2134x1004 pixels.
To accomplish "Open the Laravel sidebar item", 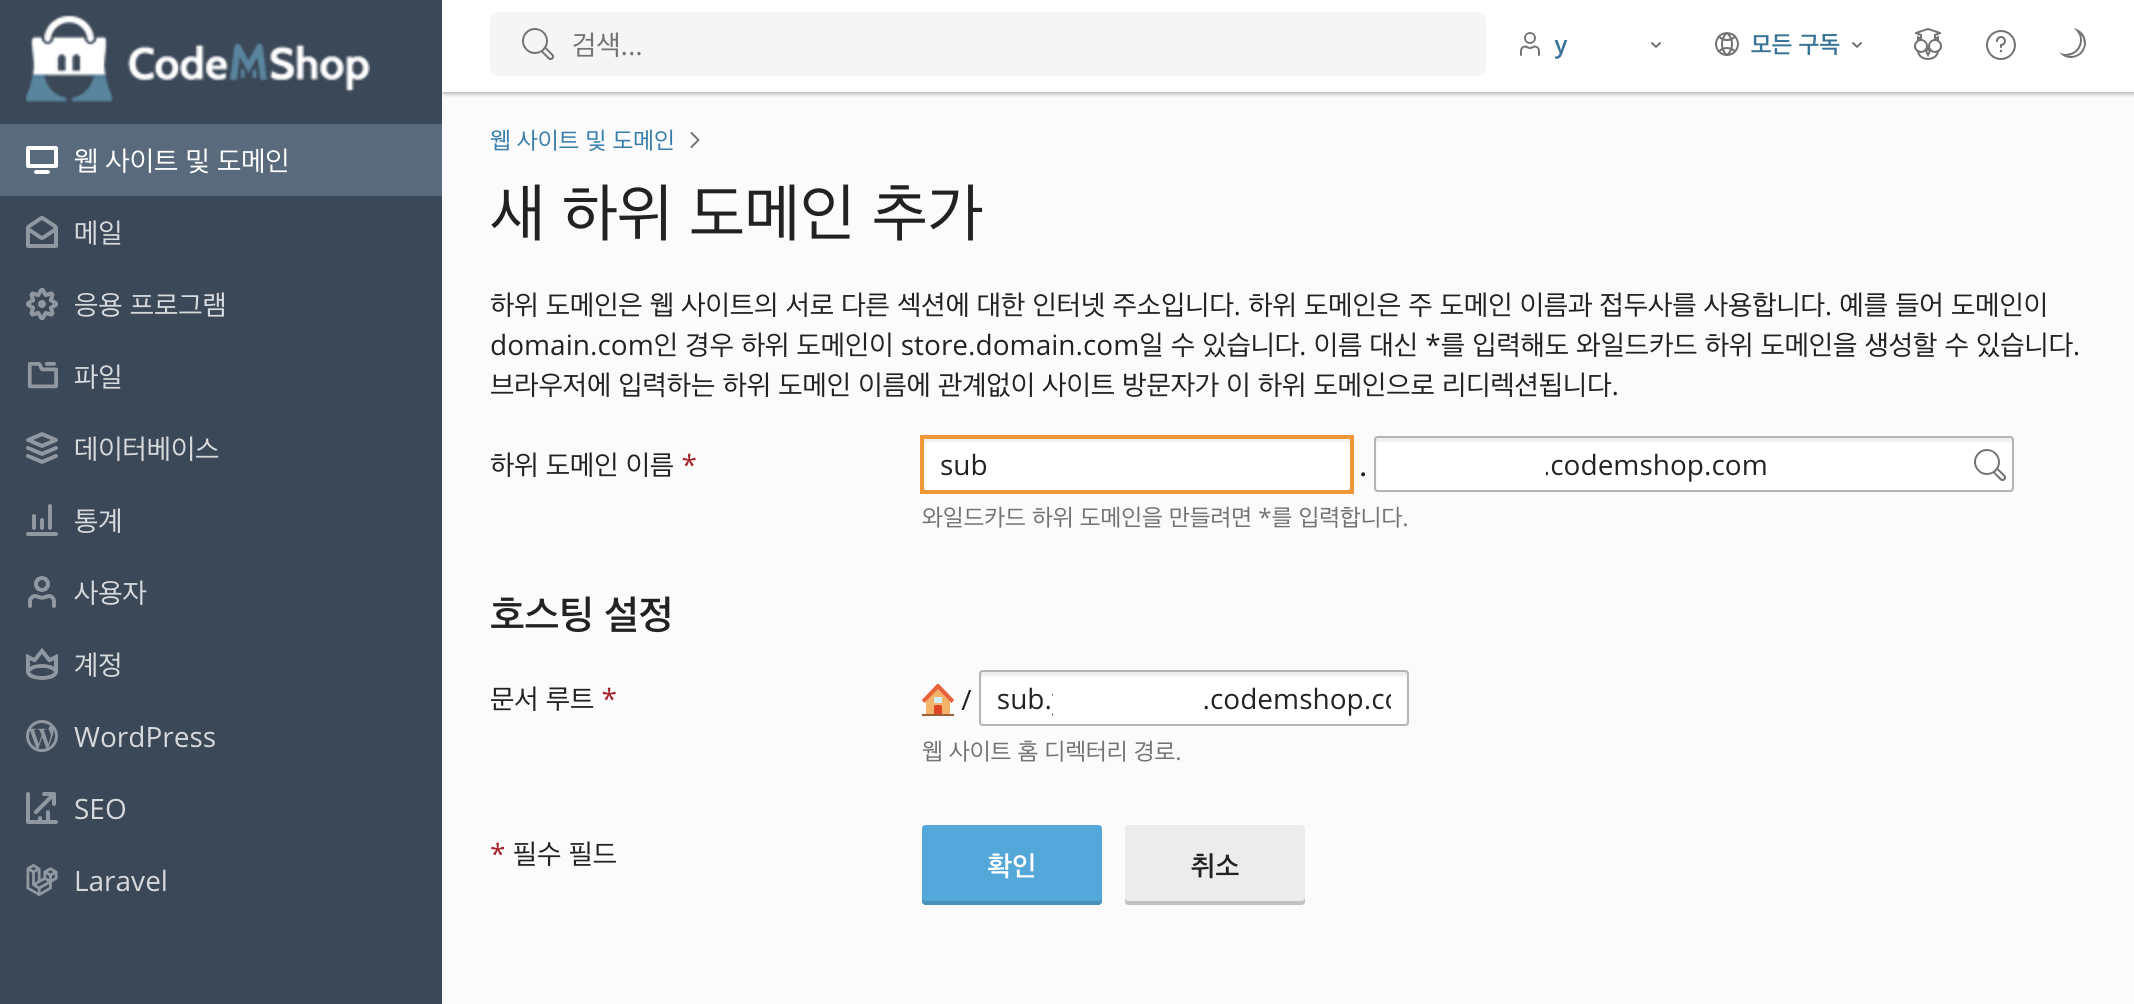I will [120, 881].
